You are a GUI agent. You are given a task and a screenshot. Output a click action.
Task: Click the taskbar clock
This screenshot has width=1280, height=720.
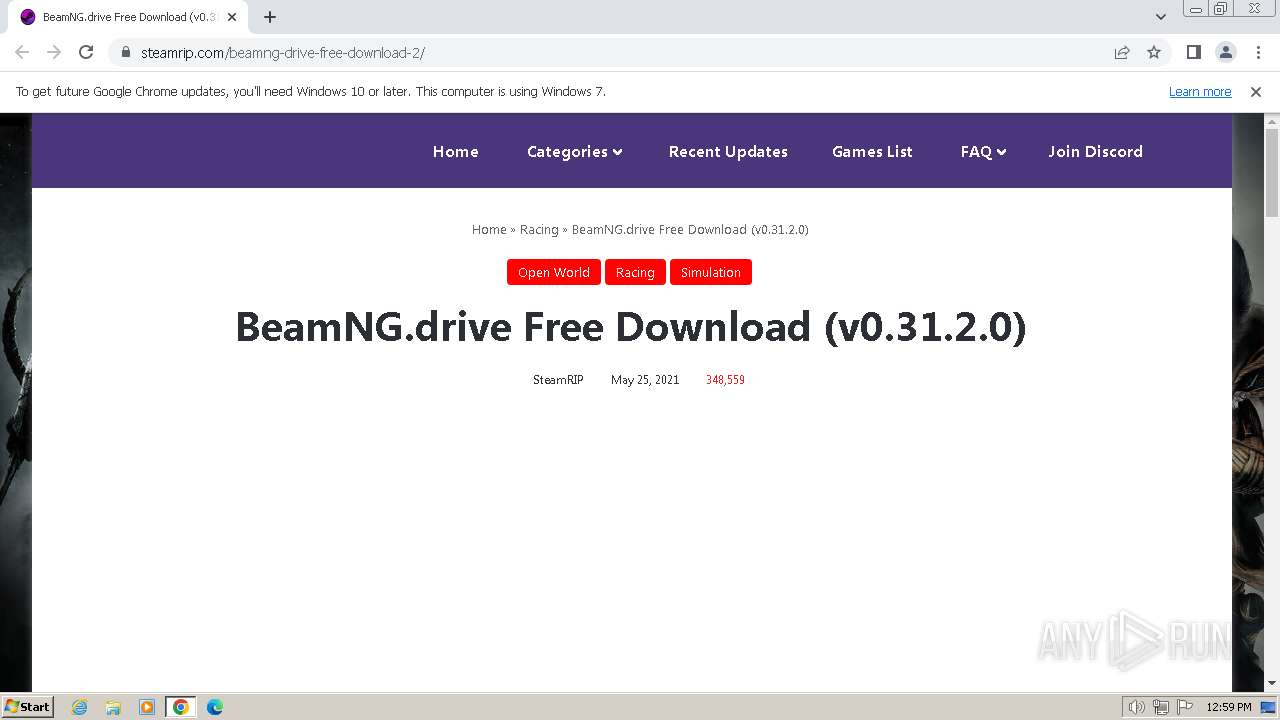pyautogui.click(x=1229, y=707)
